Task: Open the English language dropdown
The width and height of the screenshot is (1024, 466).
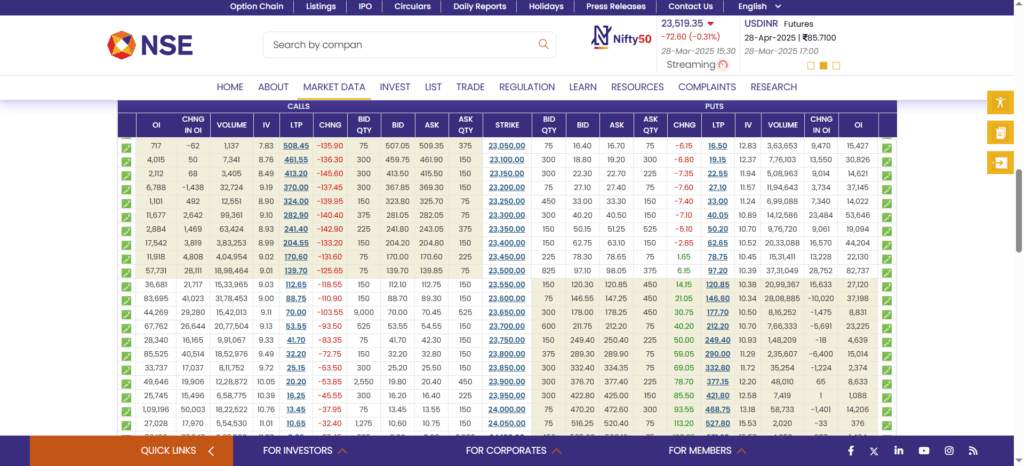Action: pyautogui.click(x=760, y=7)
